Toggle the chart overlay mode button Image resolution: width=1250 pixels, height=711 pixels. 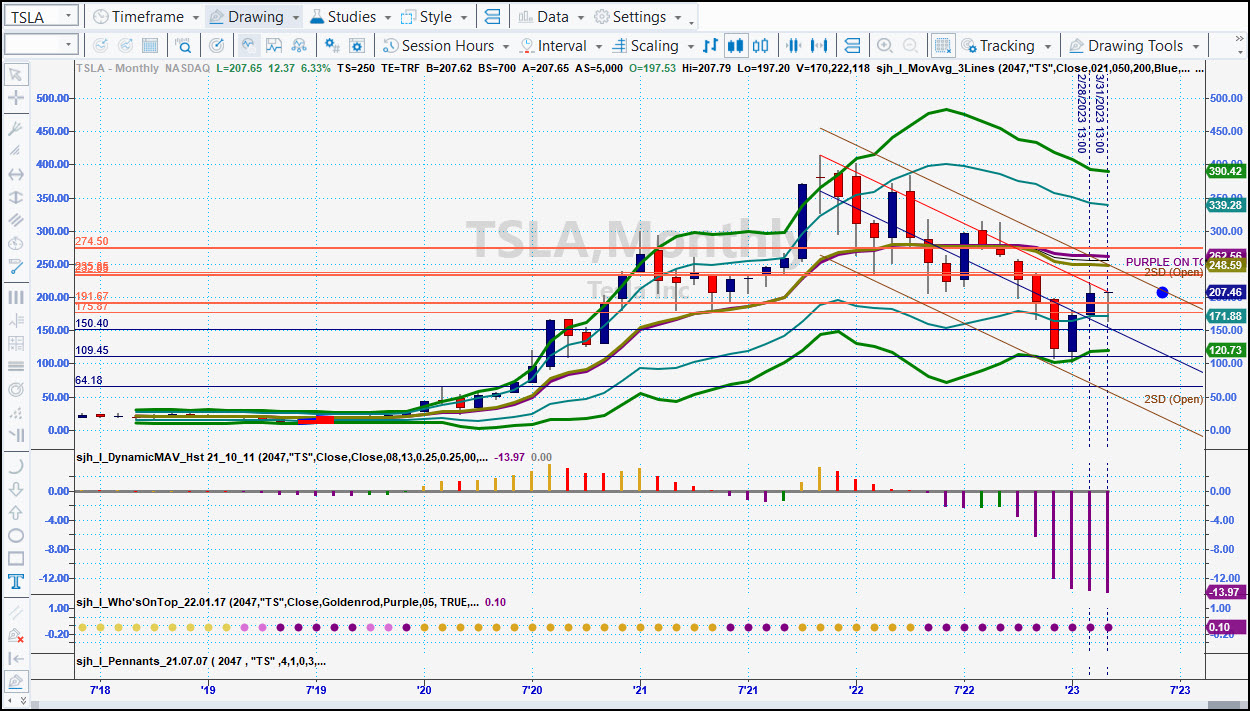247,45
